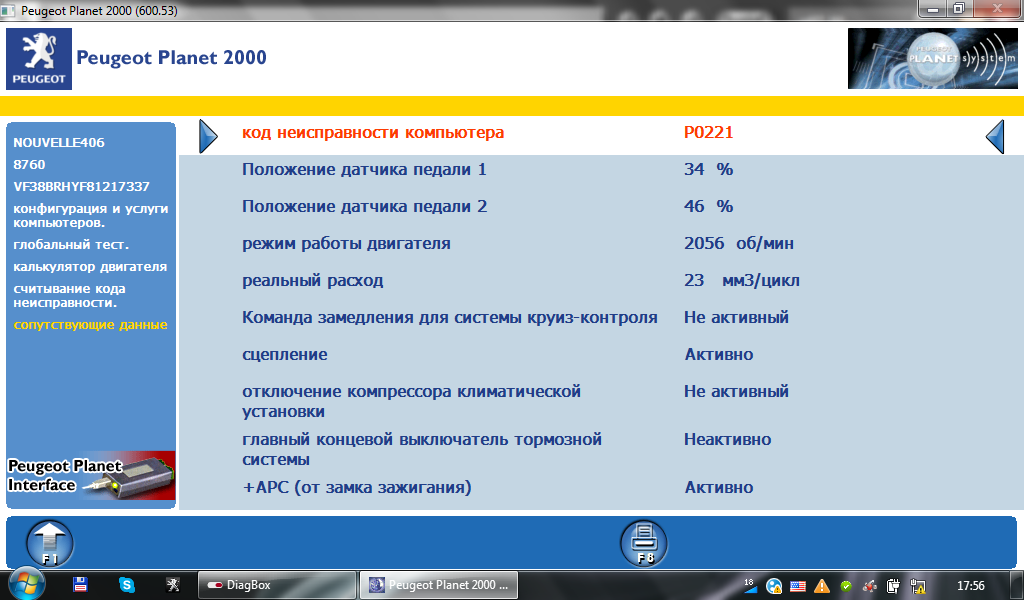Click 'сопутствующие данные' highlighted sidebar item
Screen dimensions: 1024x600
point(90,325)
